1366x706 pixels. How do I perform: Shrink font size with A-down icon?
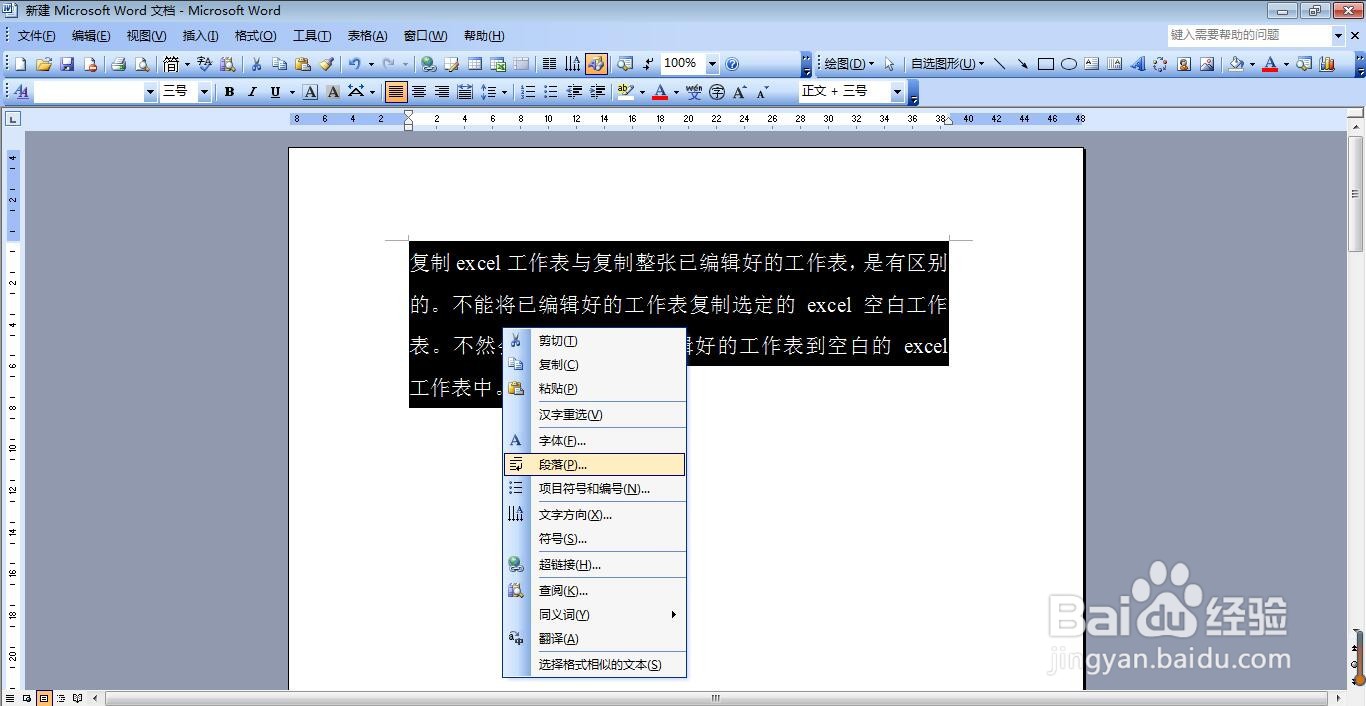tap(763, 92)
